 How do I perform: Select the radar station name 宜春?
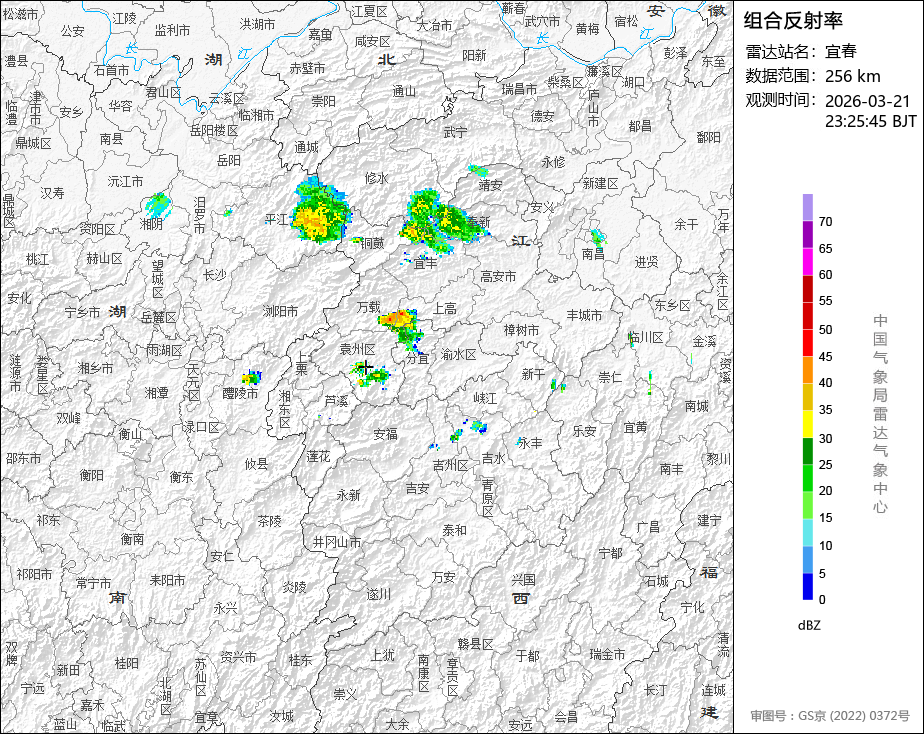(x=840, y=51)
